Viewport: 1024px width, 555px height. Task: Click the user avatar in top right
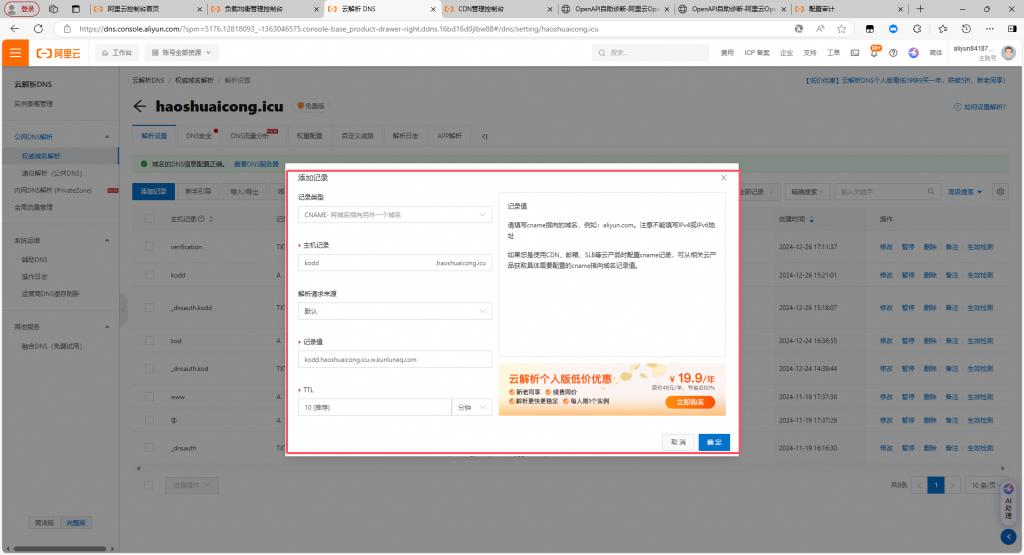(1008, 52)
